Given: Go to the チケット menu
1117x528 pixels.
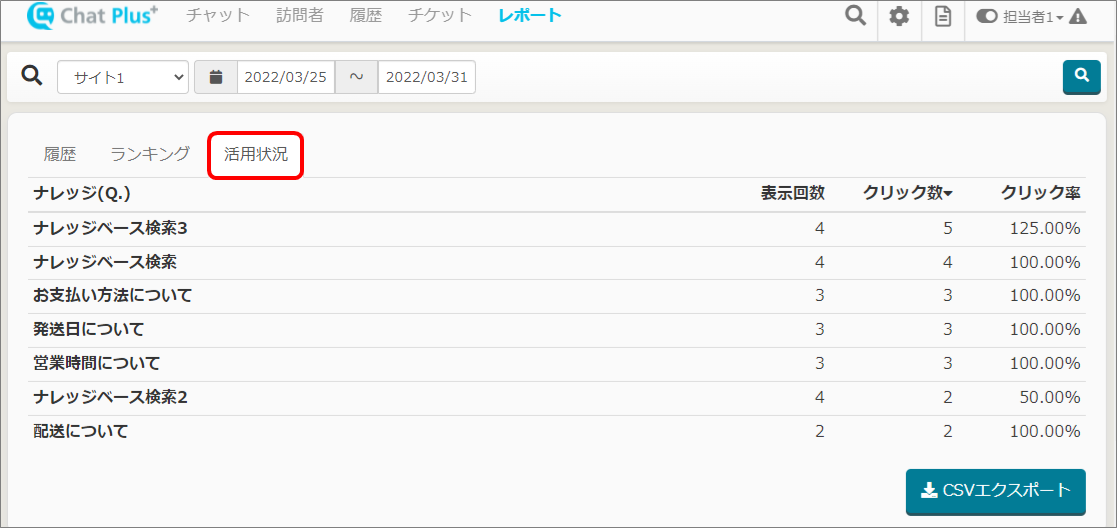Looking at the screenshot, I should 440,15.
